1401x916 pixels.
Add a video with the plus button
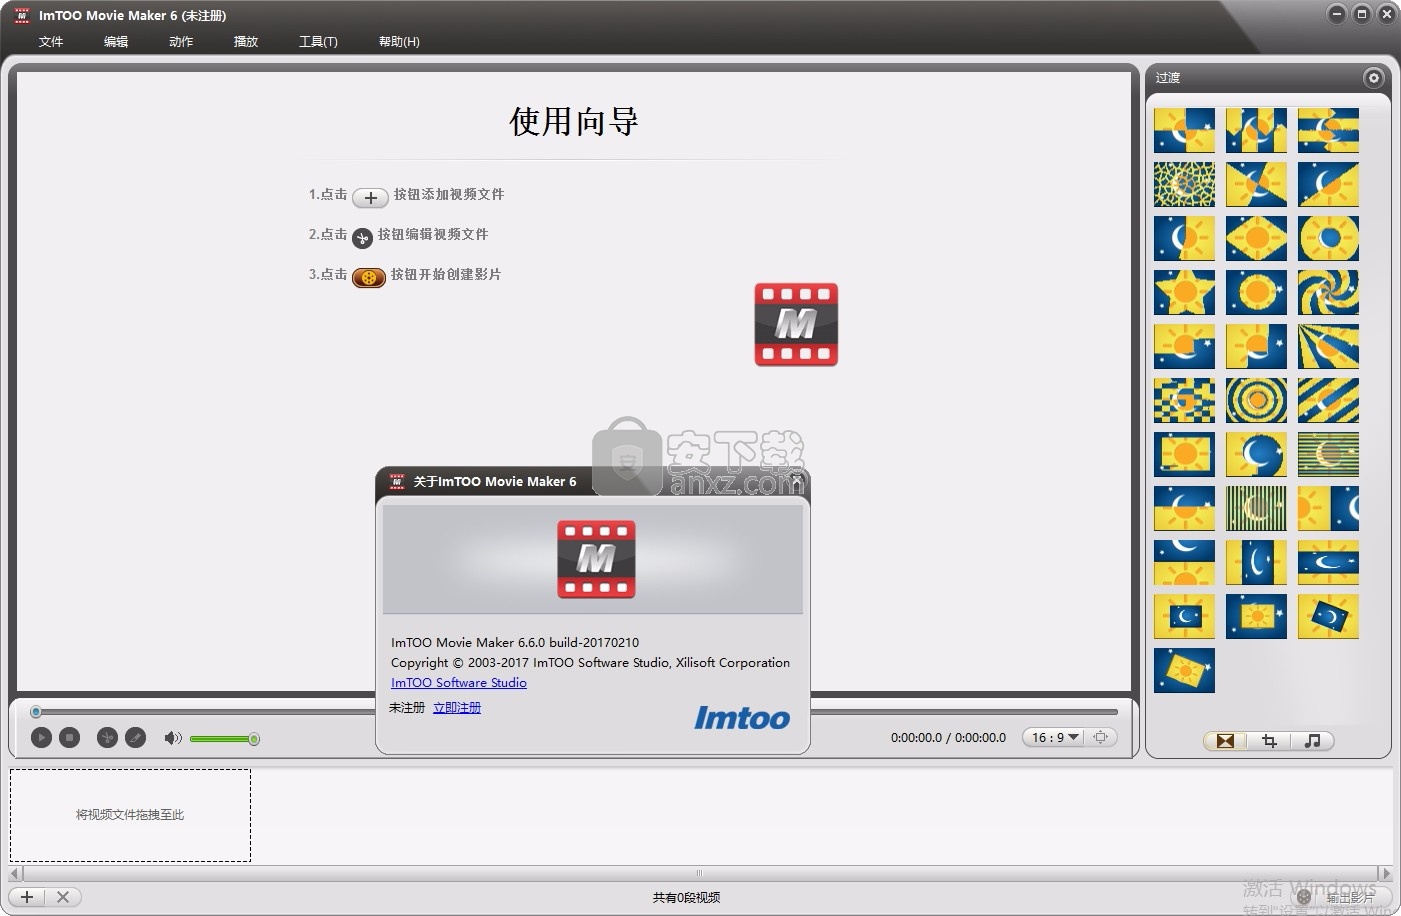click(27, 897)
